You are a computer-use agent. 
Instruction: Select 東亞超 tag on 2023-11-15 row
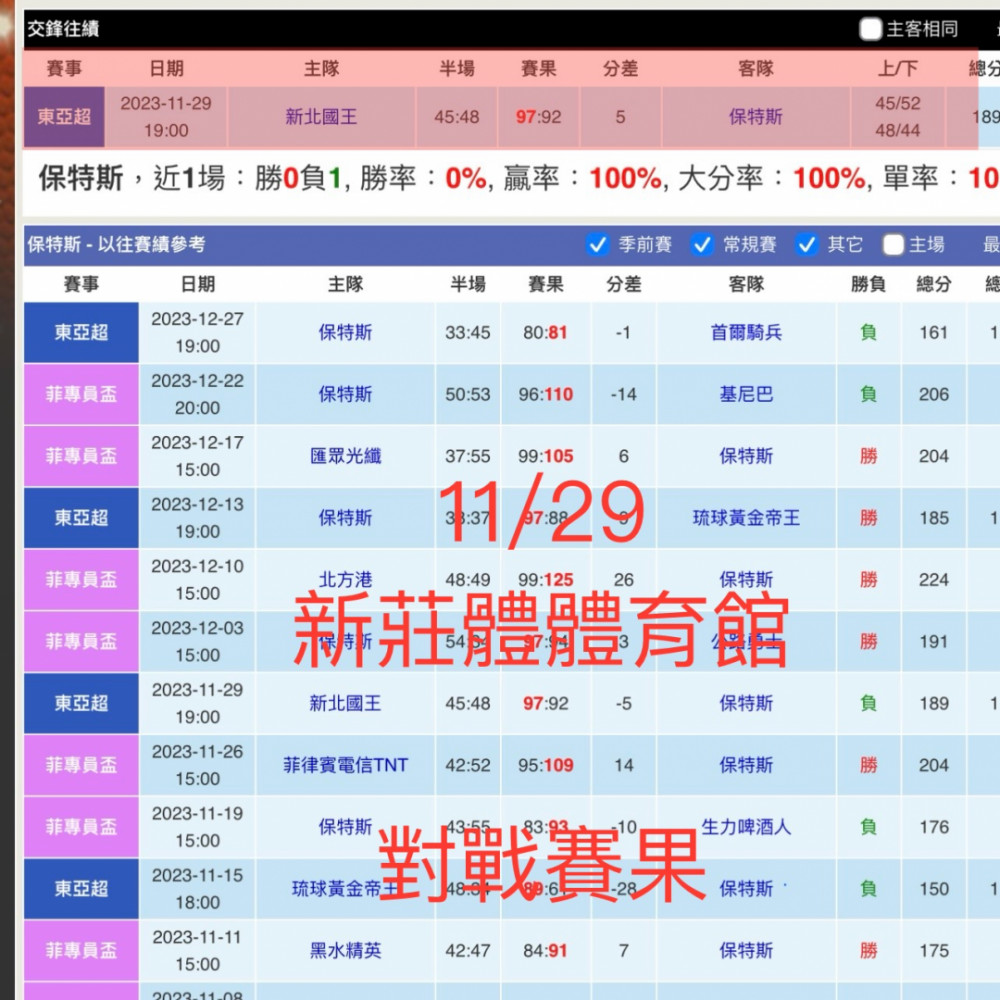click(81, 888)
